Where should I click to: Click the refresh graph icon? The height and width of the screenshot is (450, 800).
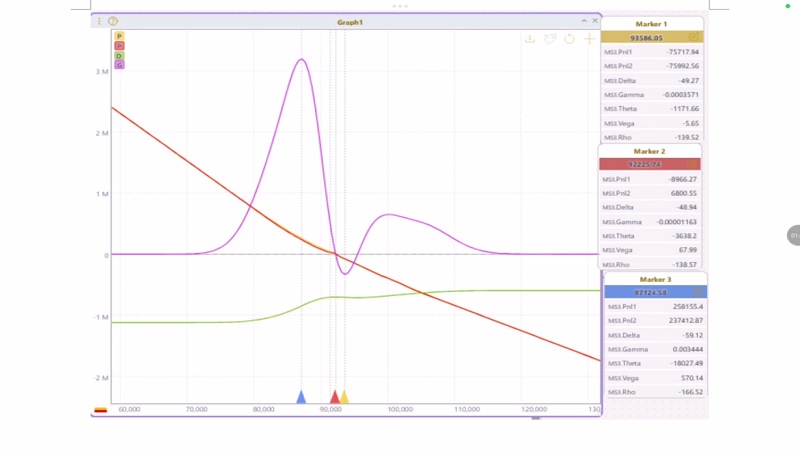[569, 39]
